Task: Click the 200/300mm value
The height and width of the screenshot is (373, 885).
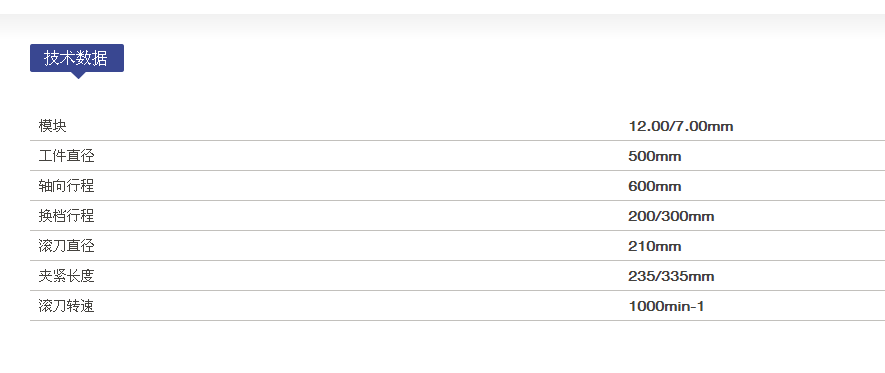Action: click(671, 216)
